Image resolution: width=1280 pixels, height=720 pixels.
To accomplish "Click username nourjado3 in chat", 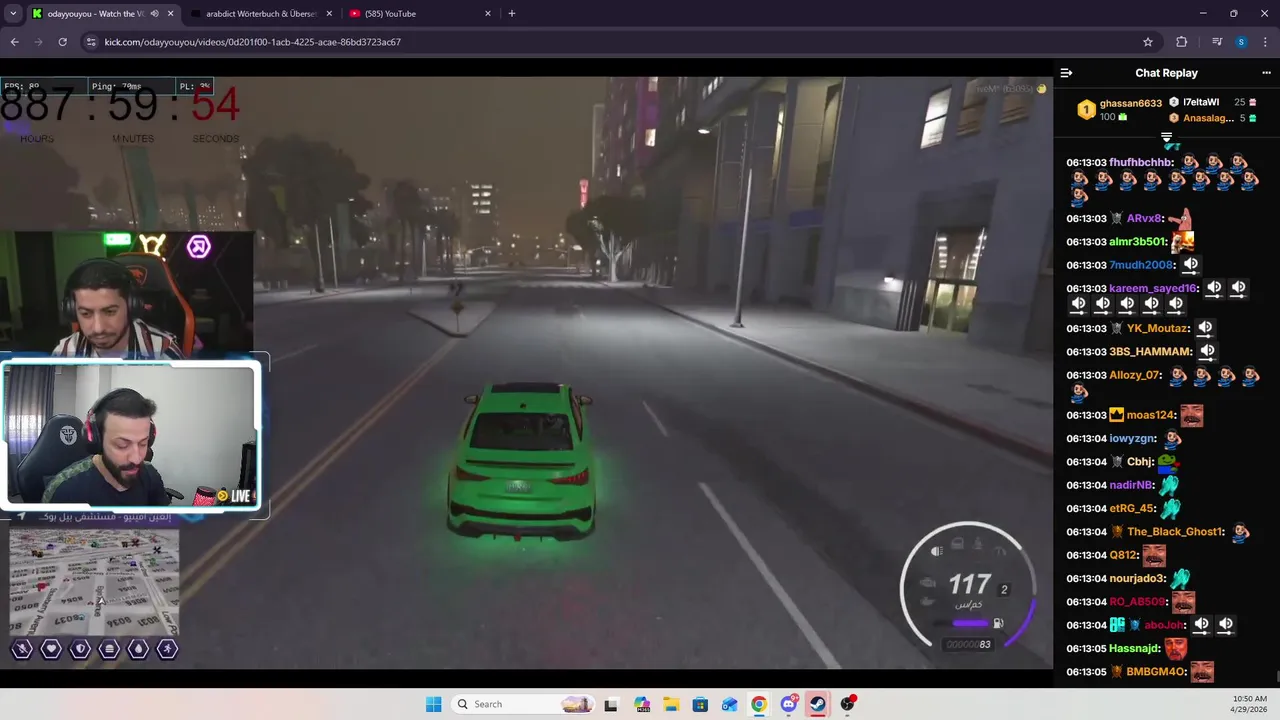I will pos(1137,578).
